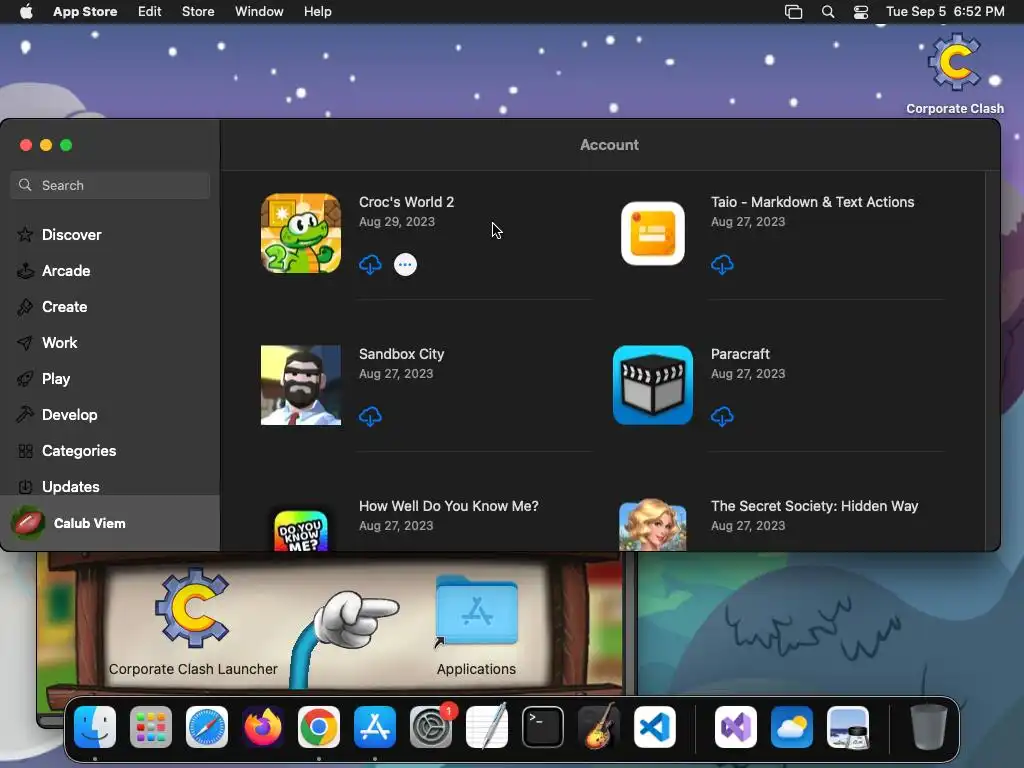
Task: Open Safari from the Dock
Action: tap(207, 727)
